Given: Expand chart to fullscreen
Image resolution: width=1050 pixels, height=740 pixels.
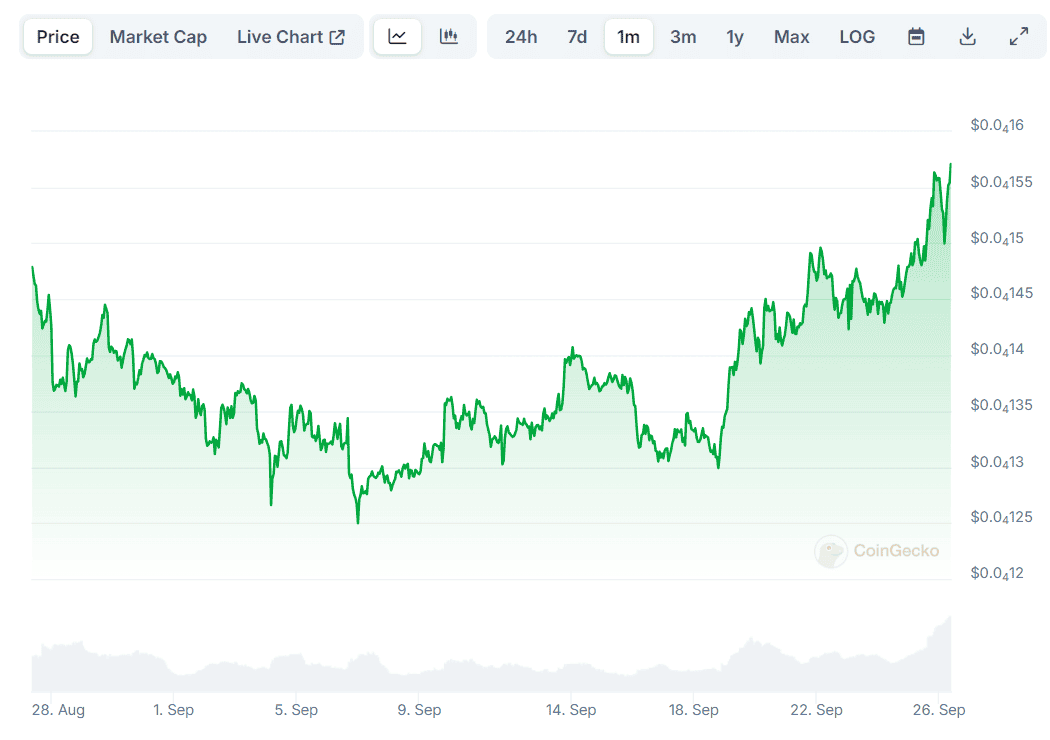Looking at the screenshot, I should (x=1019, y=37).
